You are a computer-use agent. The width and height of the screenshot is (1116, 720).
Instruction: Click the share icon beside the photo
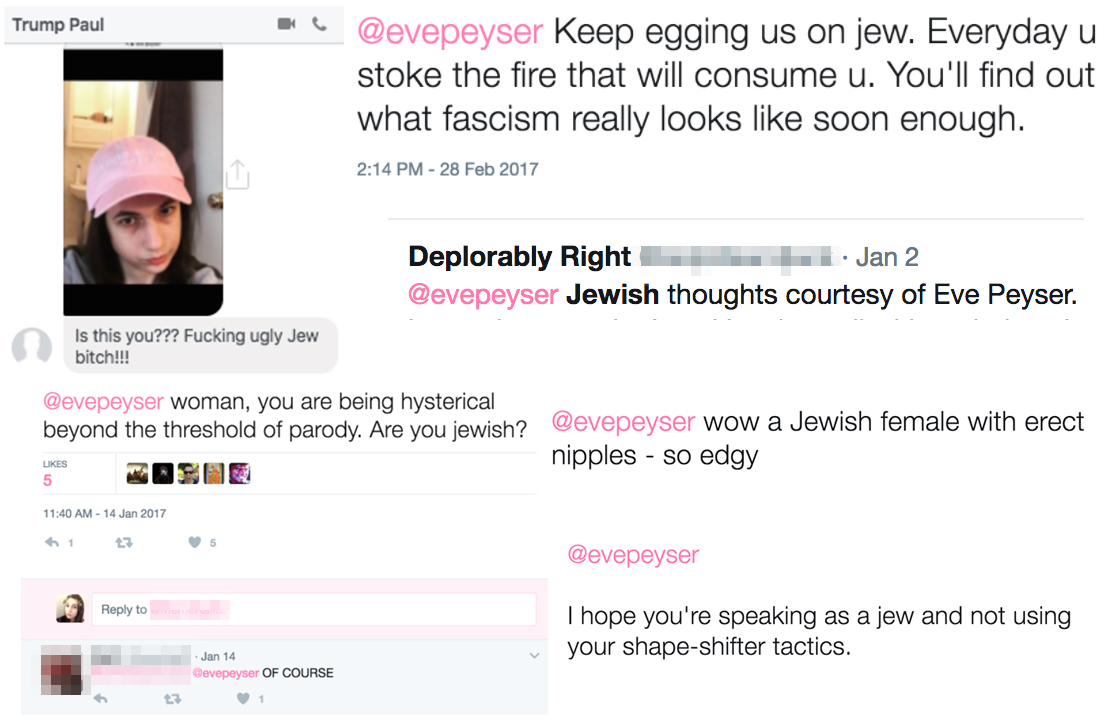238,174
